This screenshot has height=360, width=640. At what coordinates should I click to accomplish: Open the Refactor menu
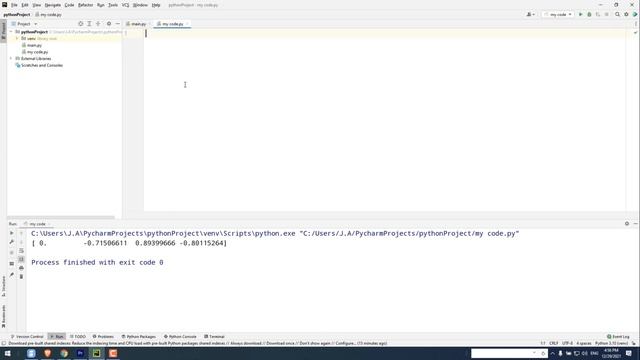pos(86,5)
